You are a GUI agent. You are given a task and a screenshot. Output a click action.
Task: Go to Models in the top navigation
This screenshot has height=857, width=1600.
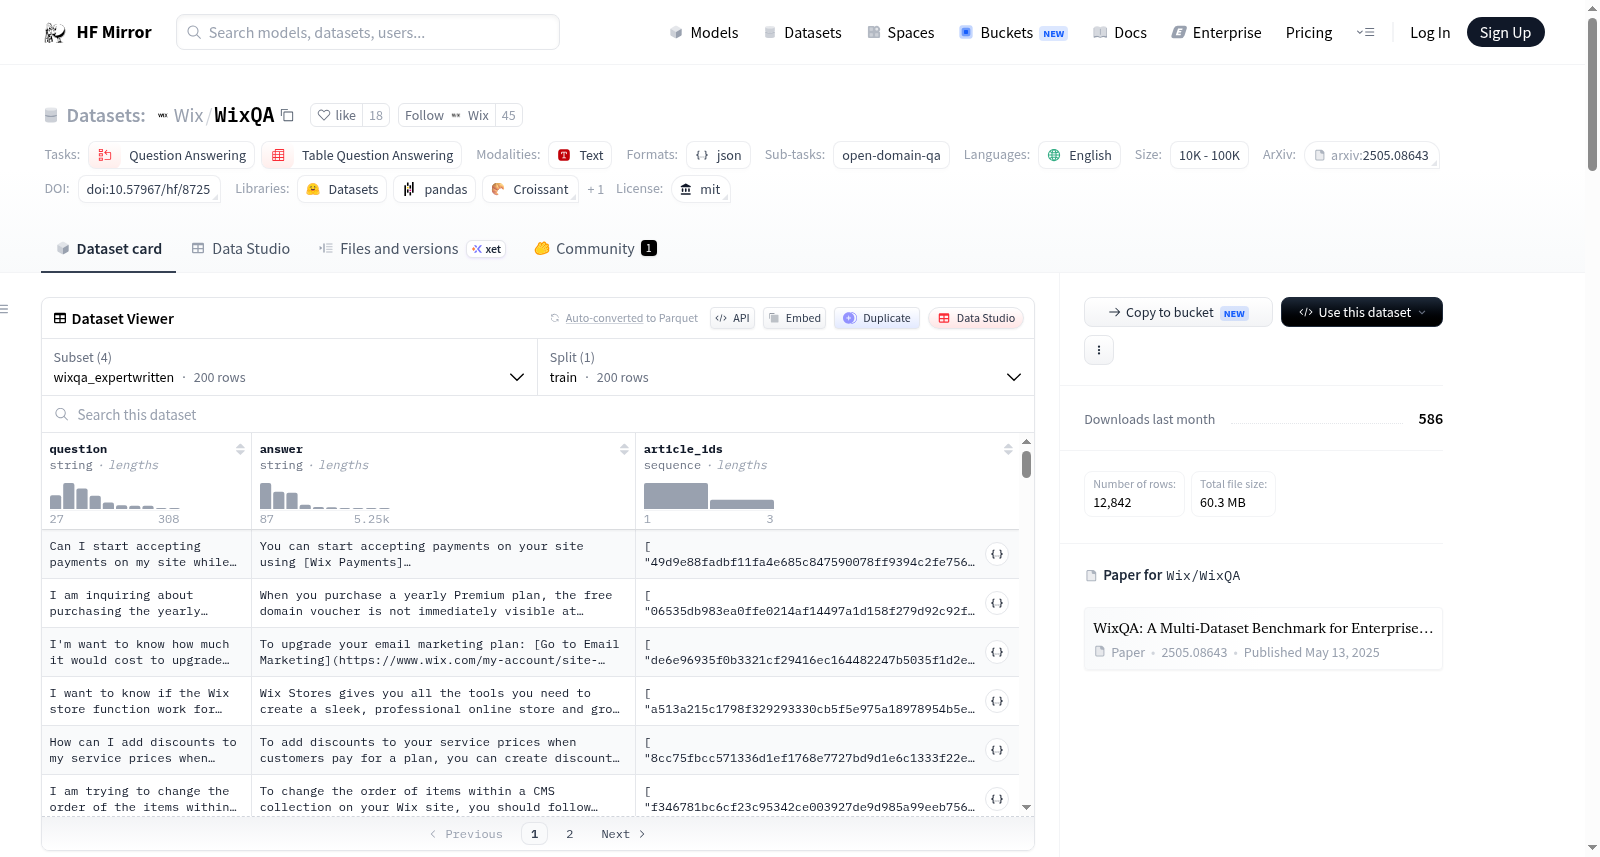coord(704,33)
